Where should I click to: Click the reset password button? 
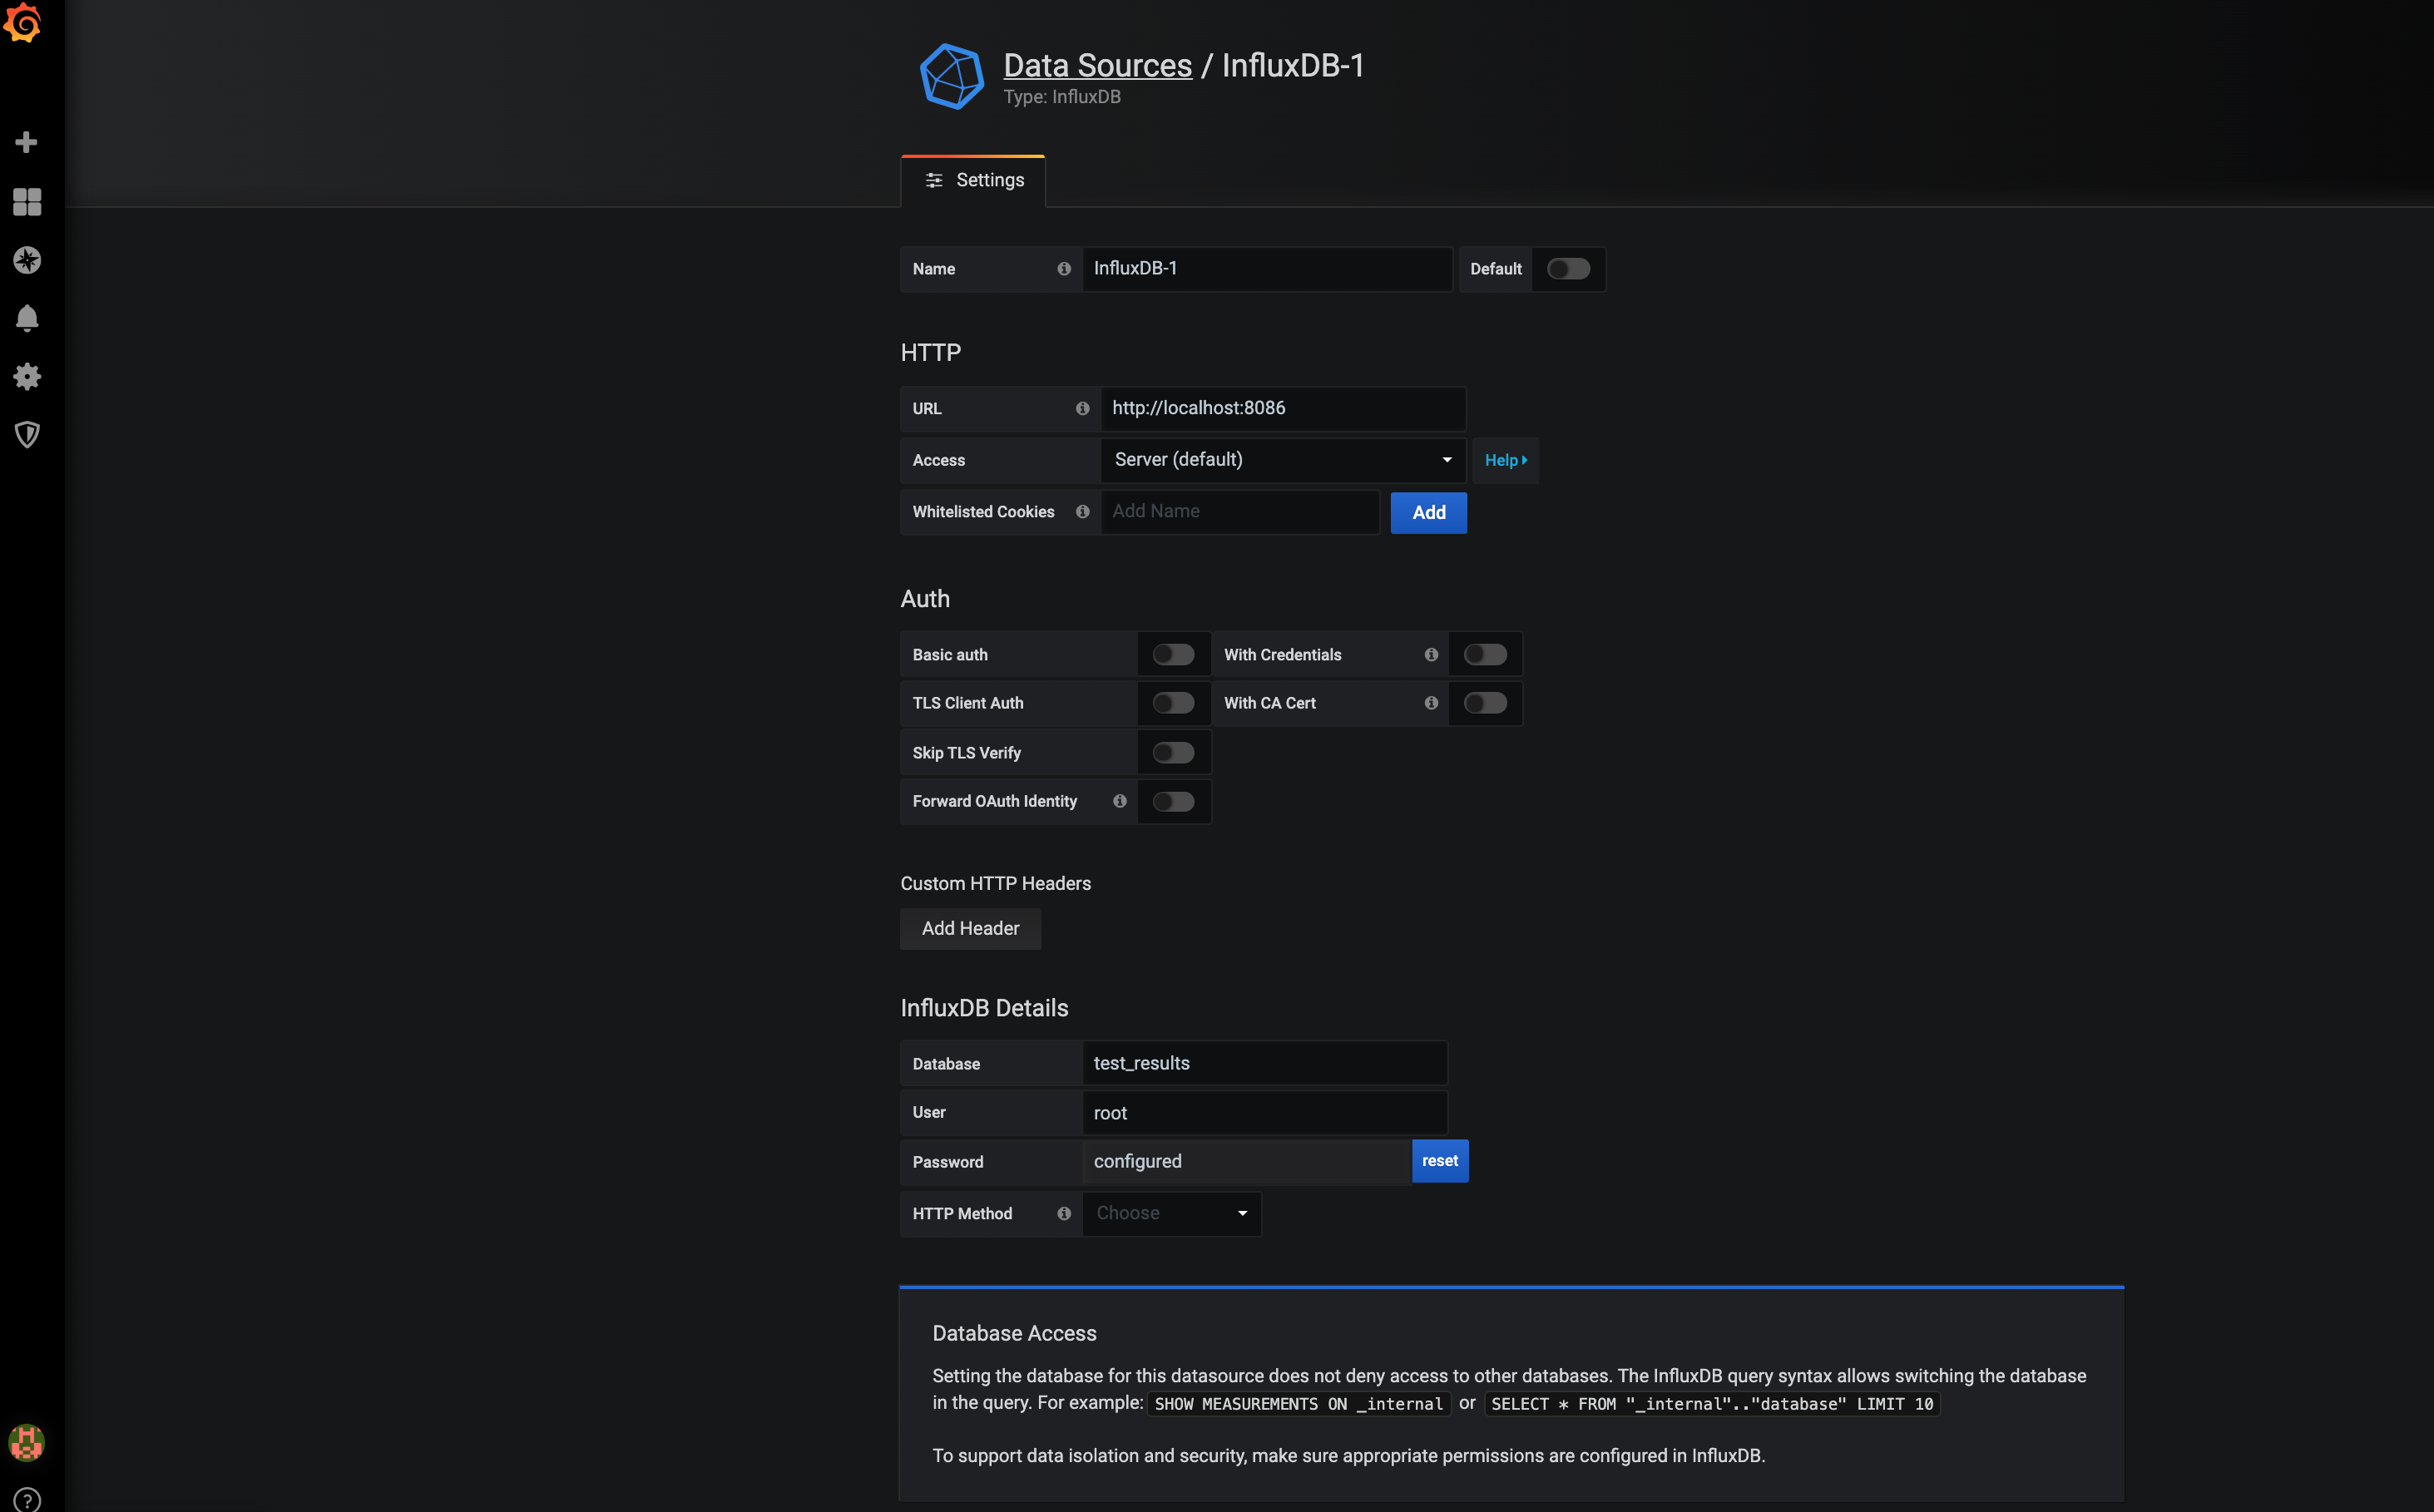click(x=1437, y=1160)
